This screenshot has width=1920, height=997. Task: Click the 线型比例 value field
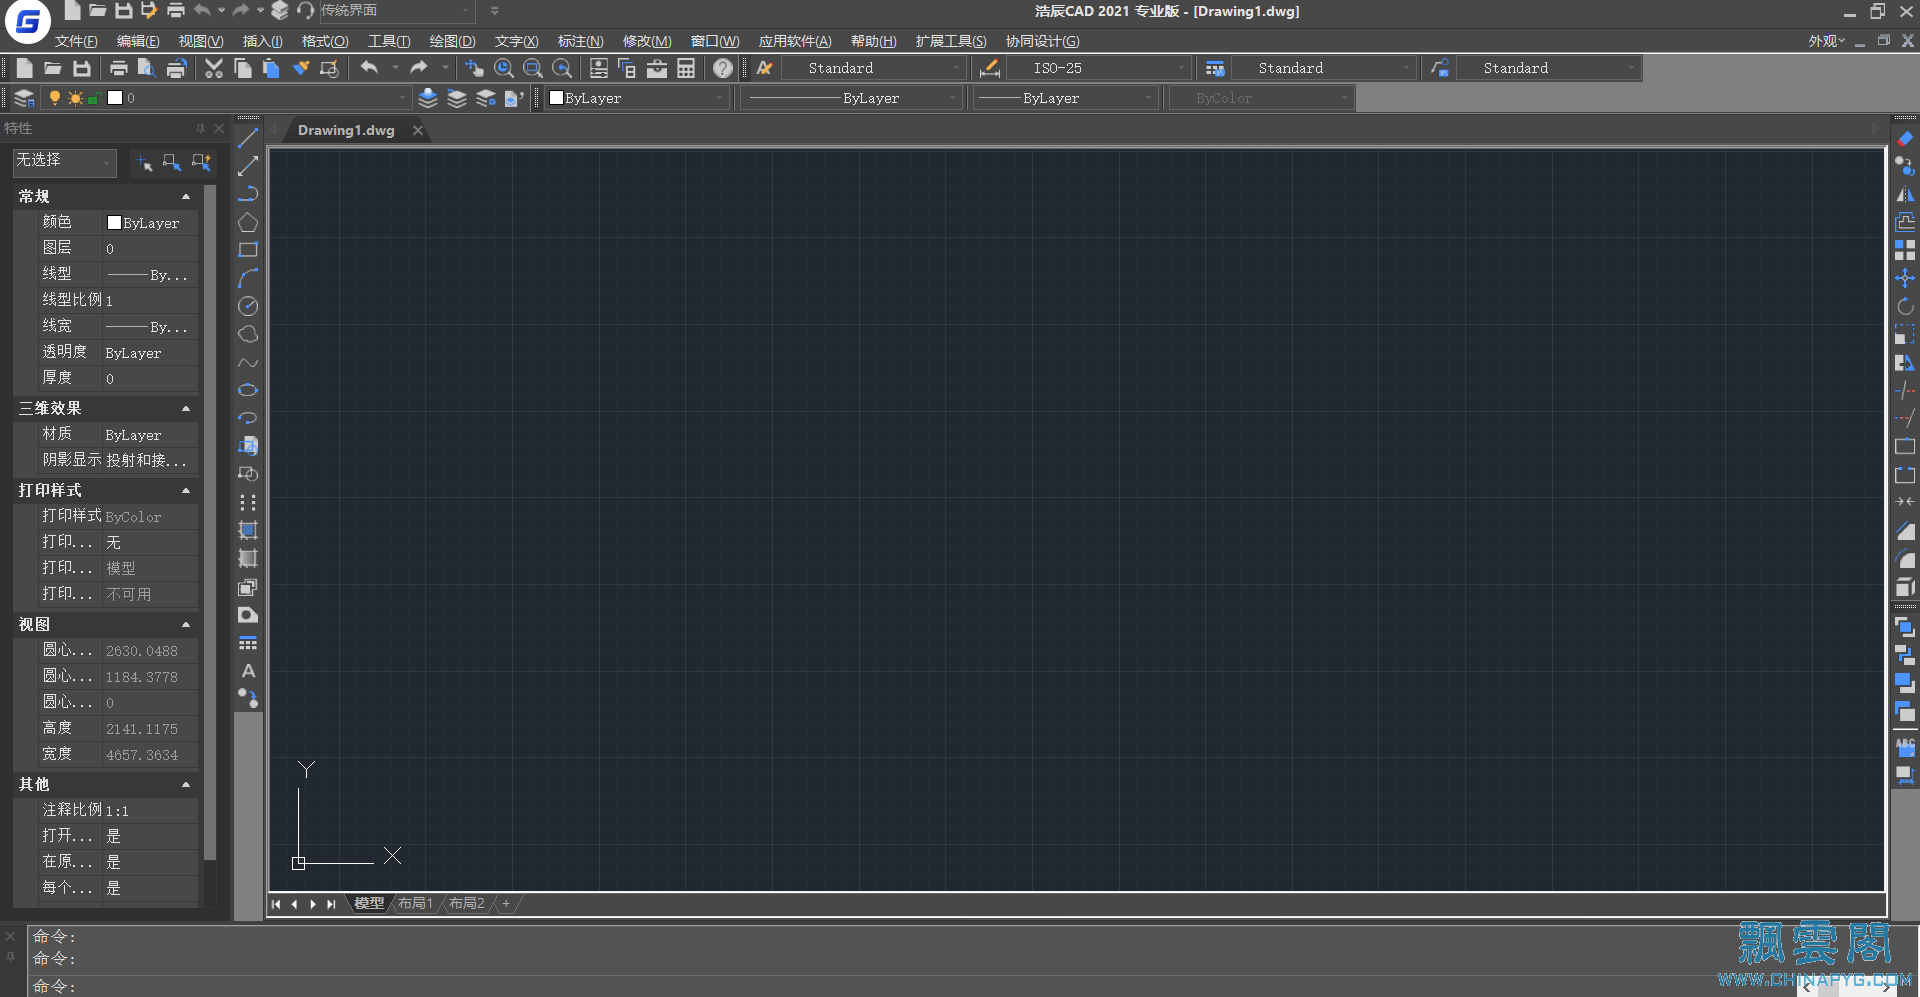pos(150,300)
